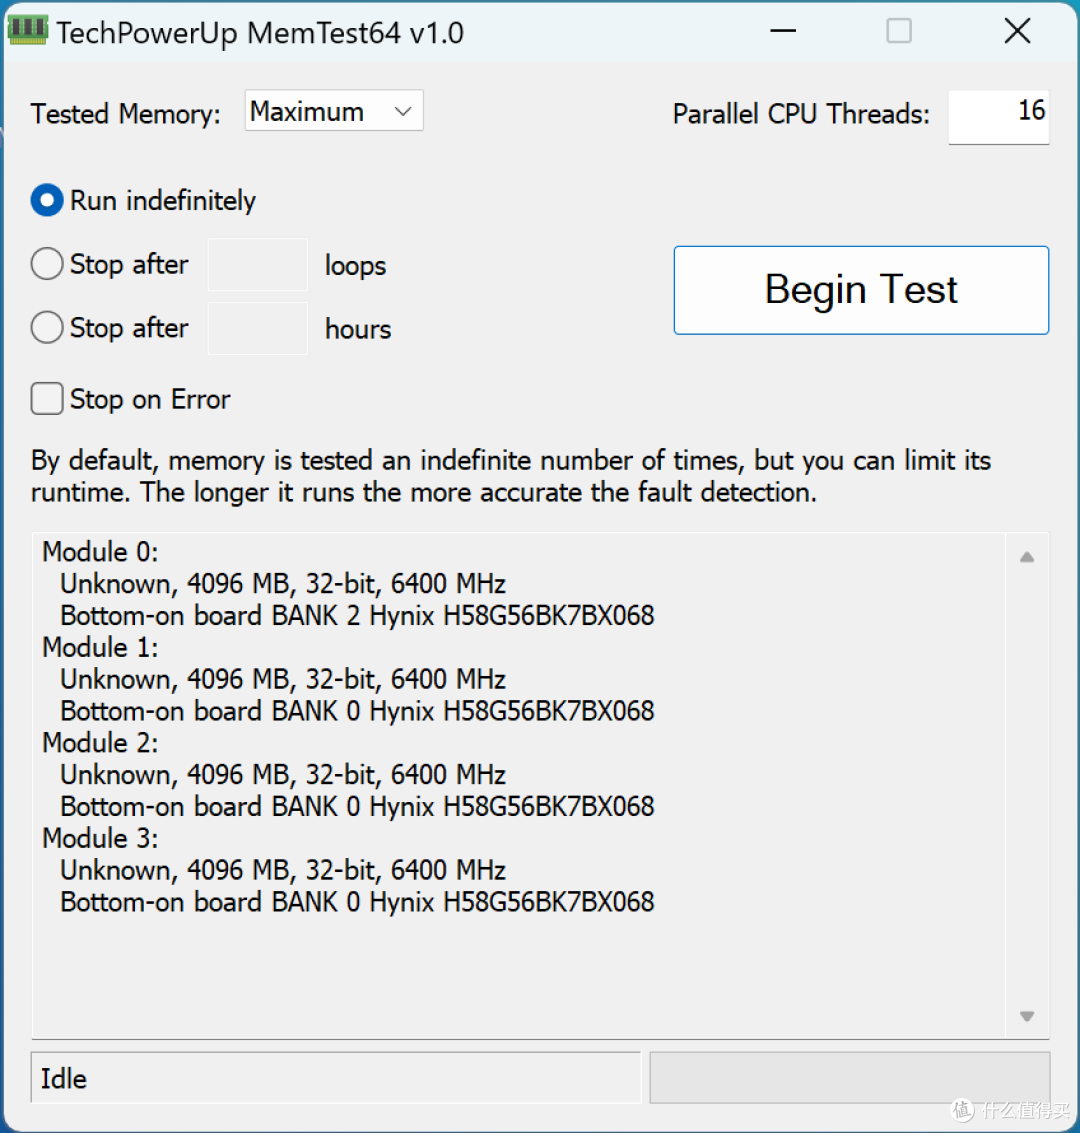Click the BANK 2 Hynix H58G56BK7BX068 line
Viewport: 1080px width, 1133px height.
point(357,616)
